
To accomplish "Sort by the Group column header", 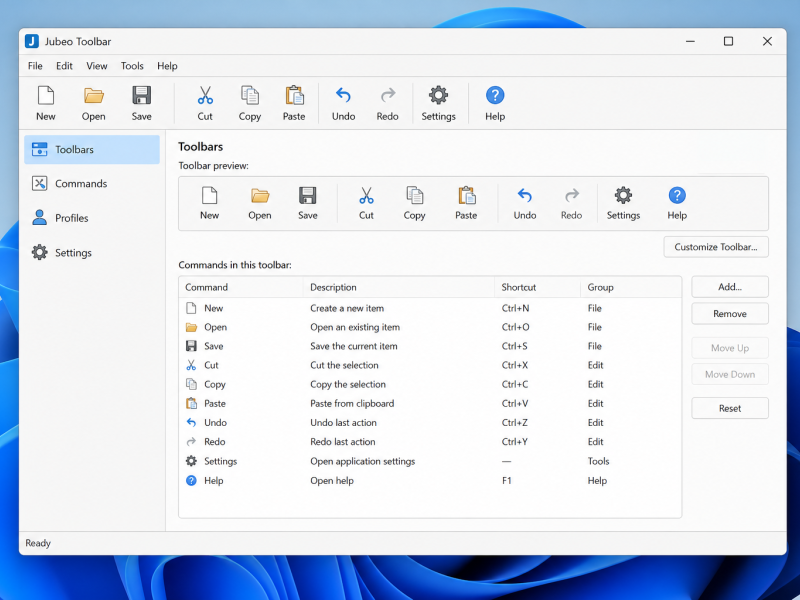I will point(631,287).
